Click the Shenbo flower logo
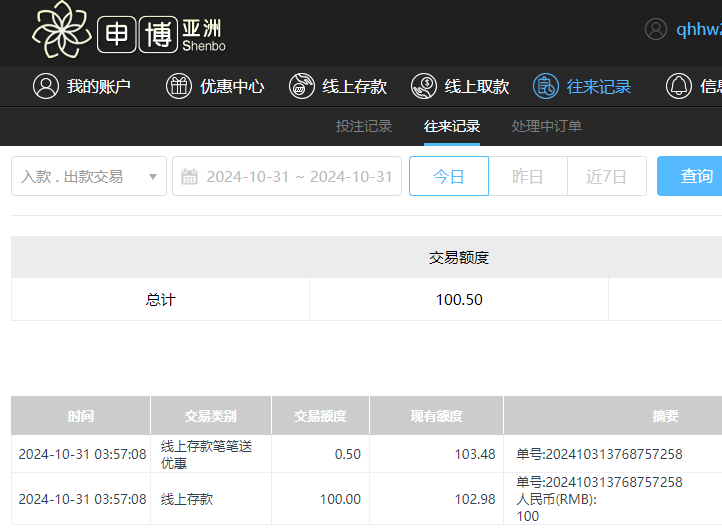Viewport: 722px width, 531px height. [62, 31]
